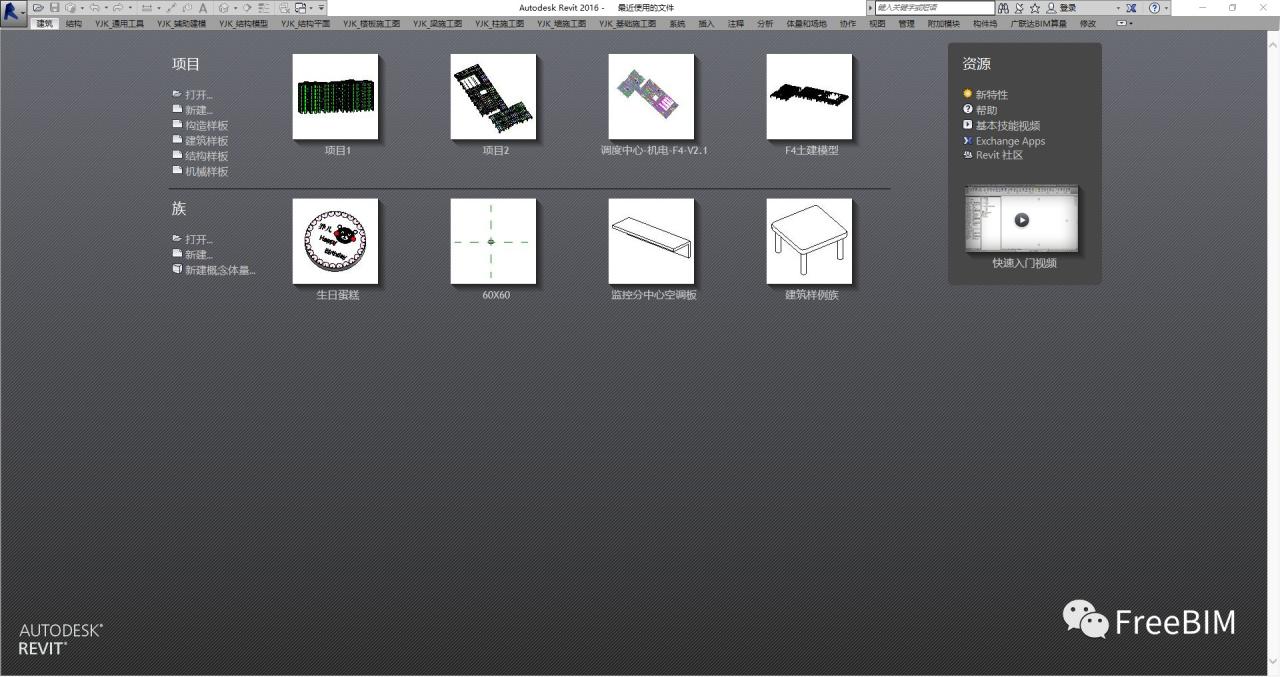The image size is (1280, 677).
Task: Open the Quick Access Toolbar customize dropdown
Action: click(x=322, y=8)
